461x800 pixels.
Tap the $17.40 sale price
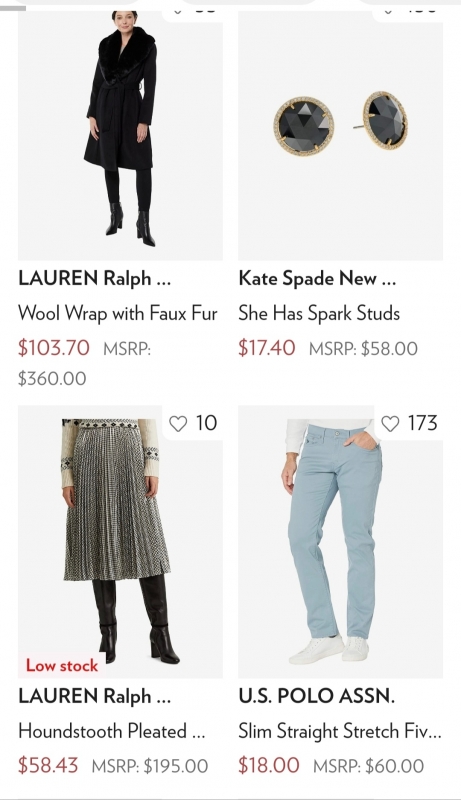coord(267,348)
